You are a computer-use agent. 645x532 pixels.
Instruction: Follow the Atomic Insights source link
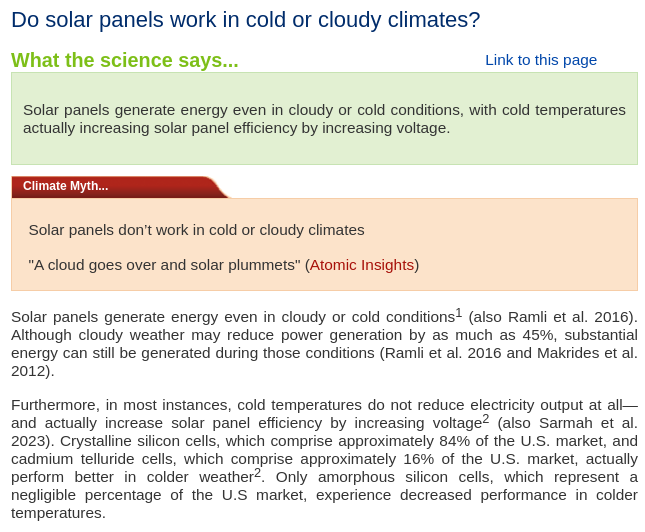[362, 265]
